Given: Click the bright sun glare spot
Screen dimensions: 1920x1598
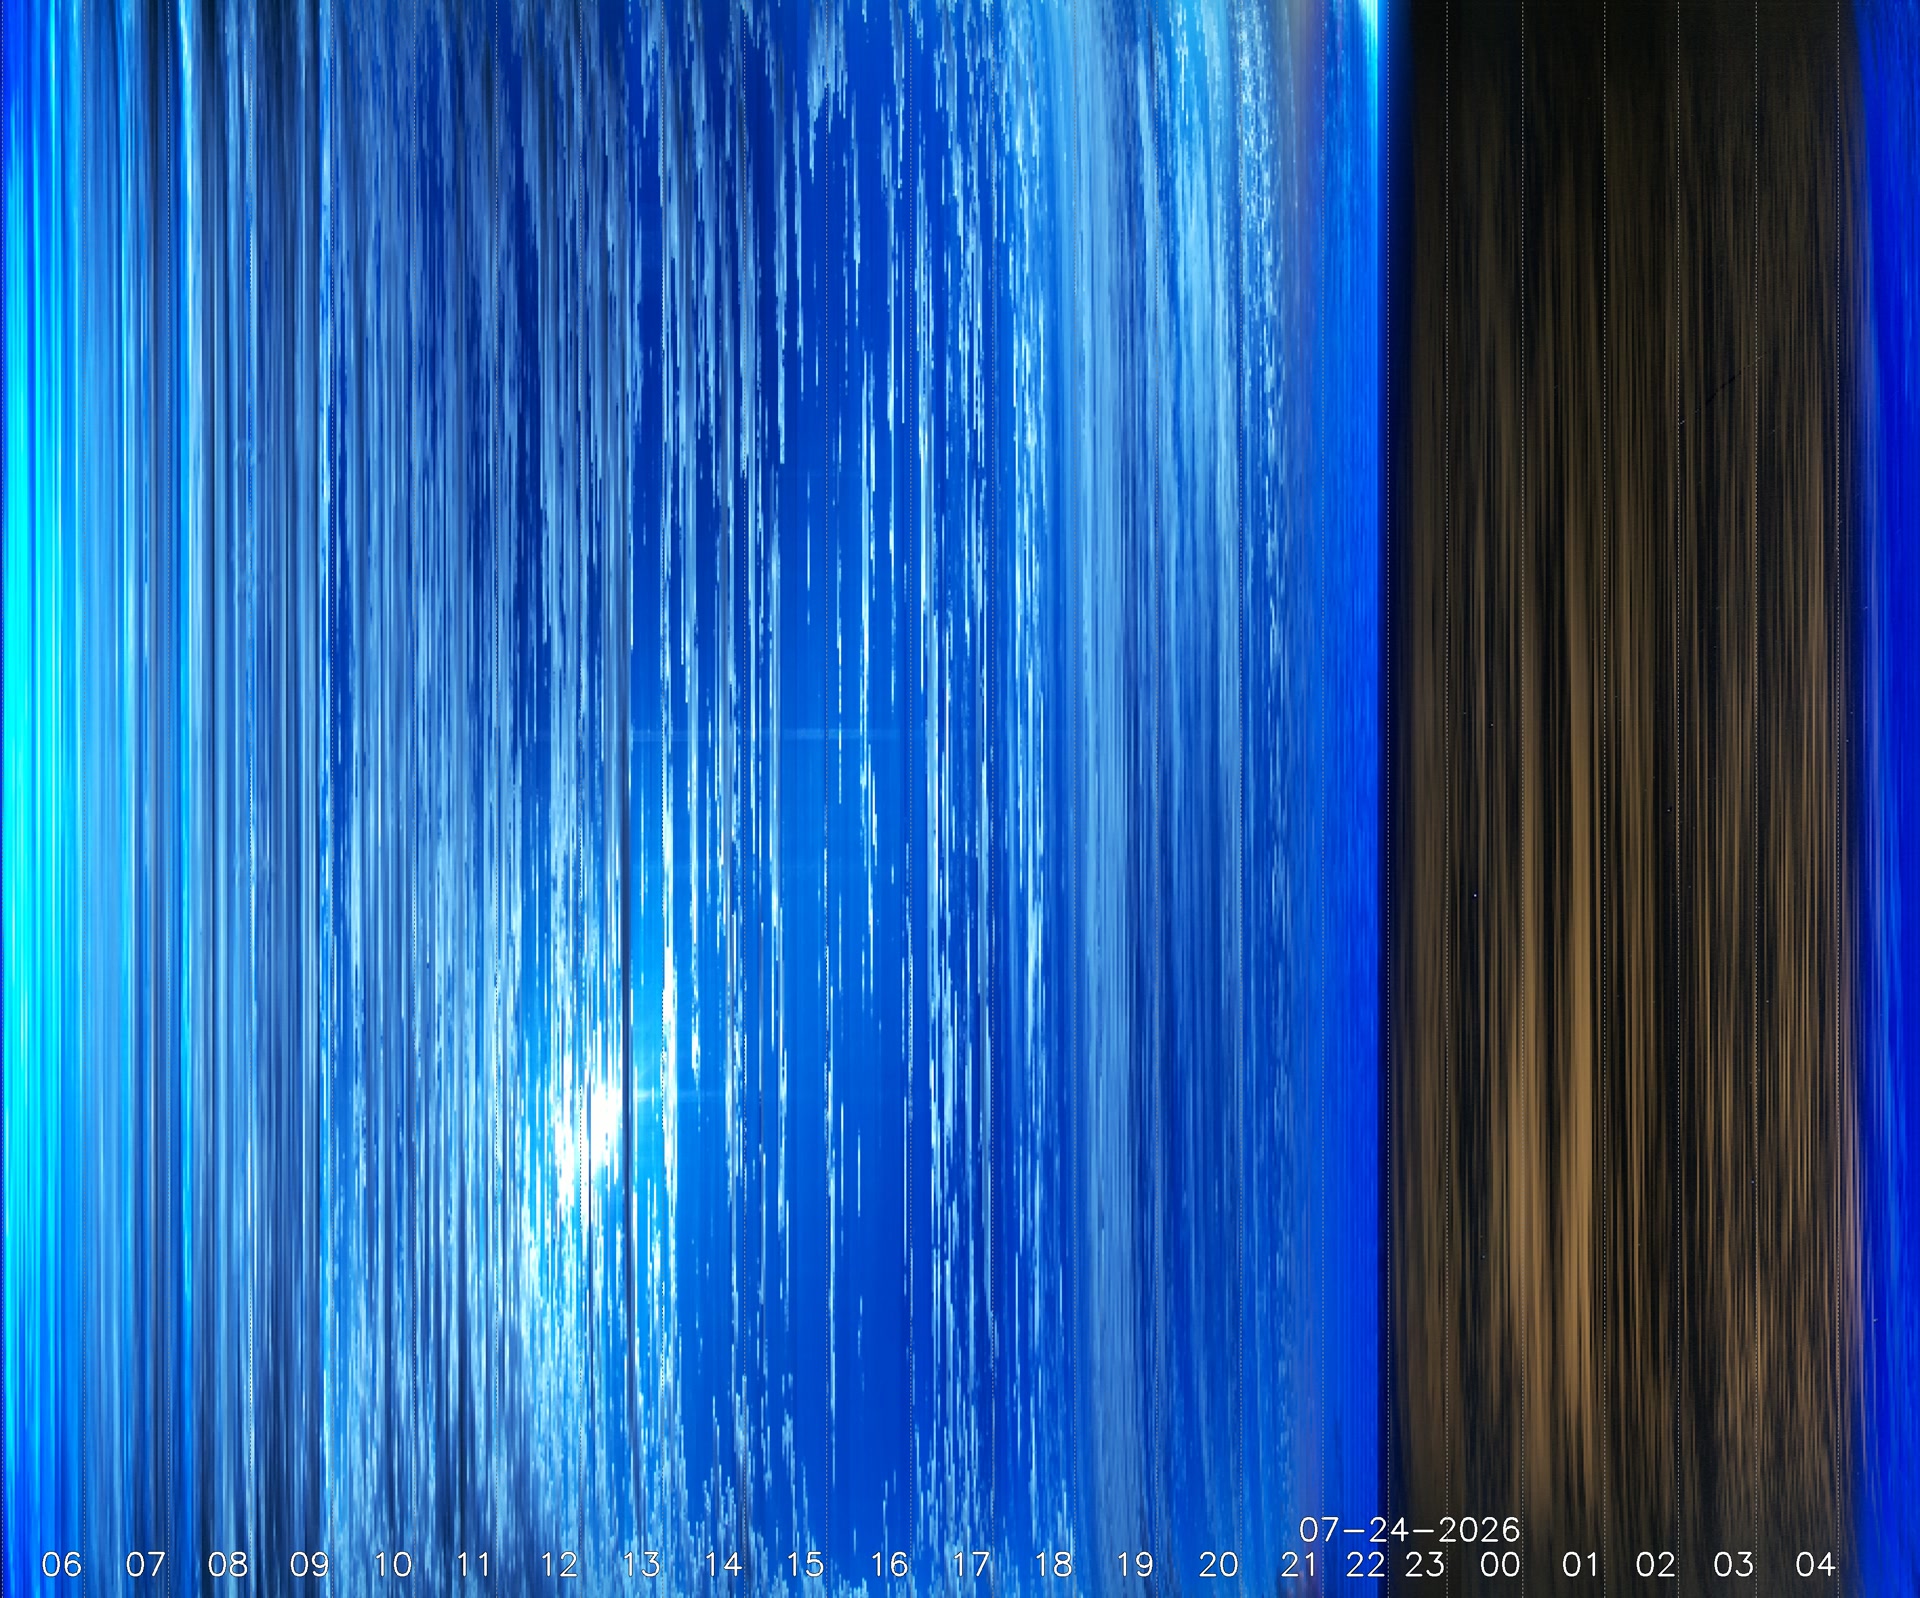Looking at the screenshot, I should pyautogui.click(x=600, y=1115).
